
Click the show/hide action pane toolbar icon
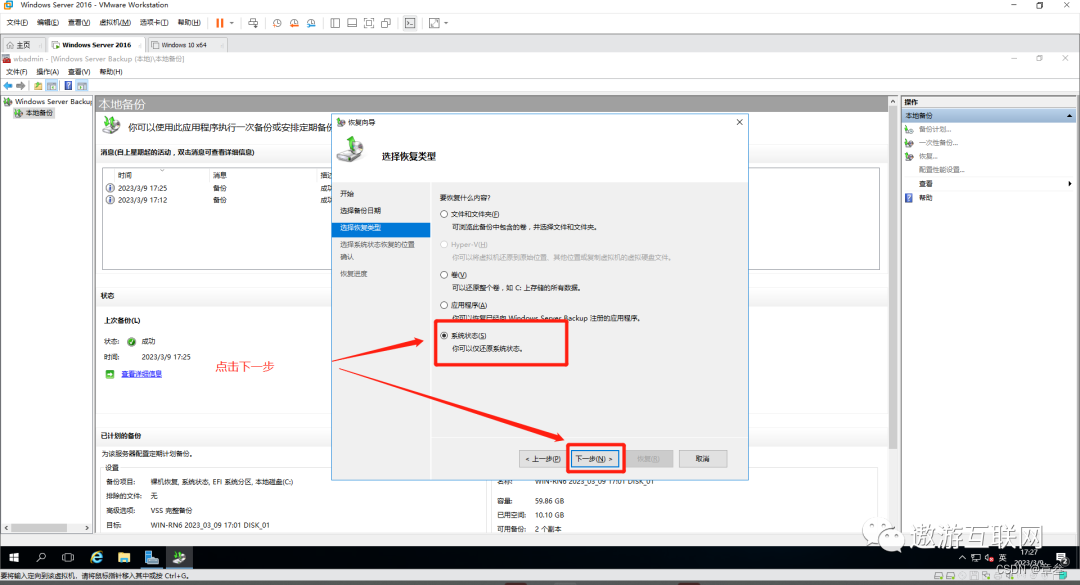[x=82, y=85]
